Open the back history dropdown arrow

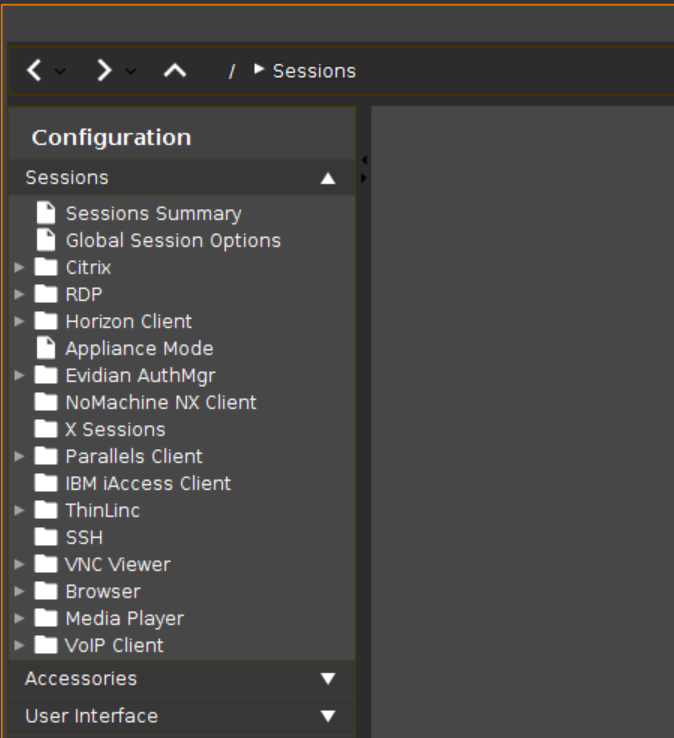(x=60, y=72)
